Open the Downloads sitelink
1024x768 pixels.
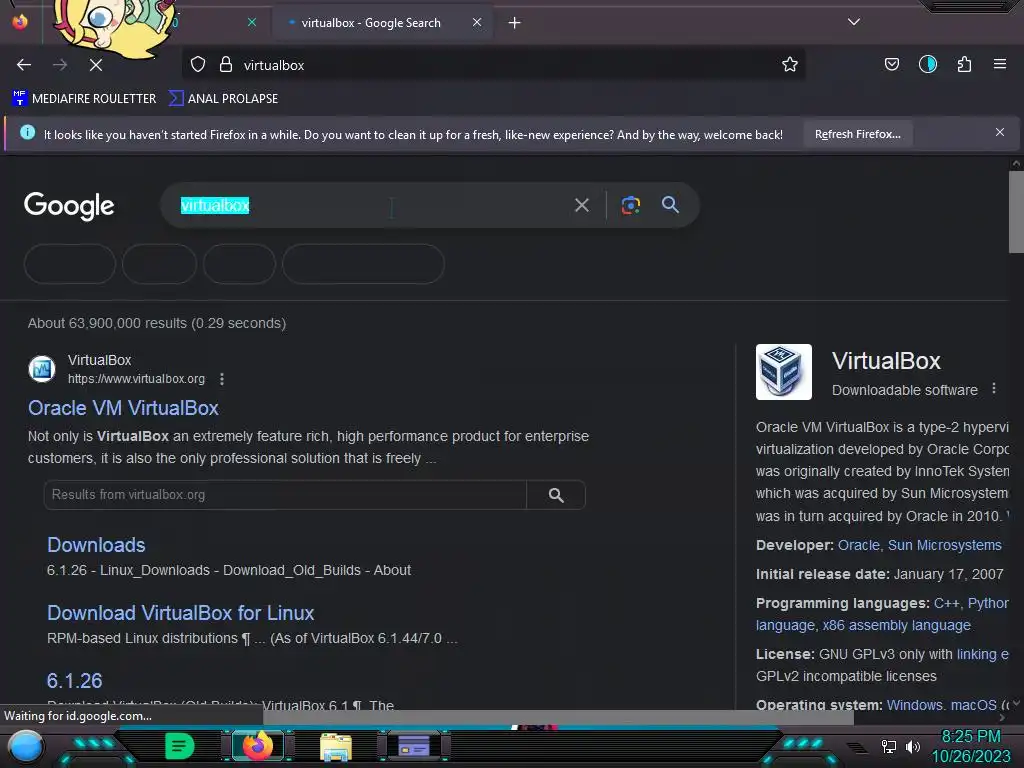pos(96,545)
